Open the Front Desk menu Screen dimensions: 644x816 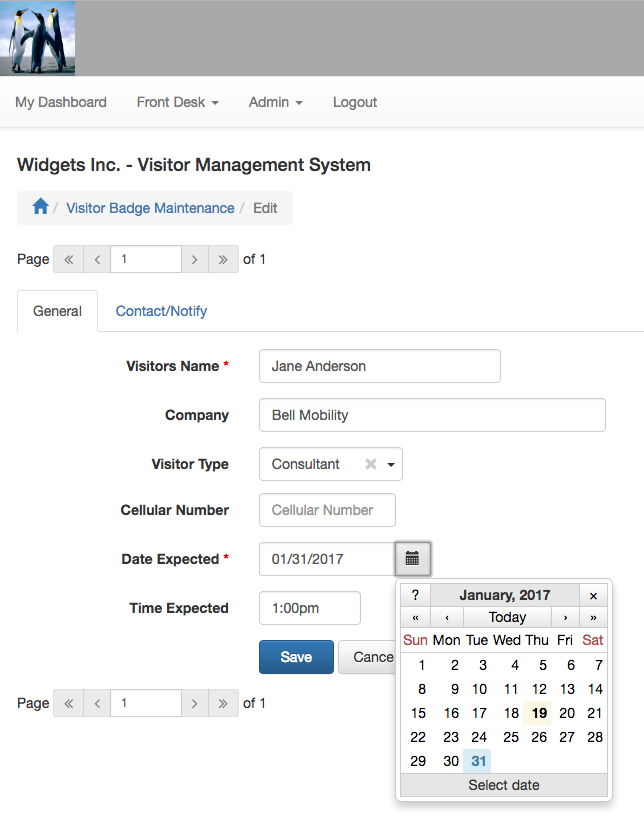click(177, 102)
